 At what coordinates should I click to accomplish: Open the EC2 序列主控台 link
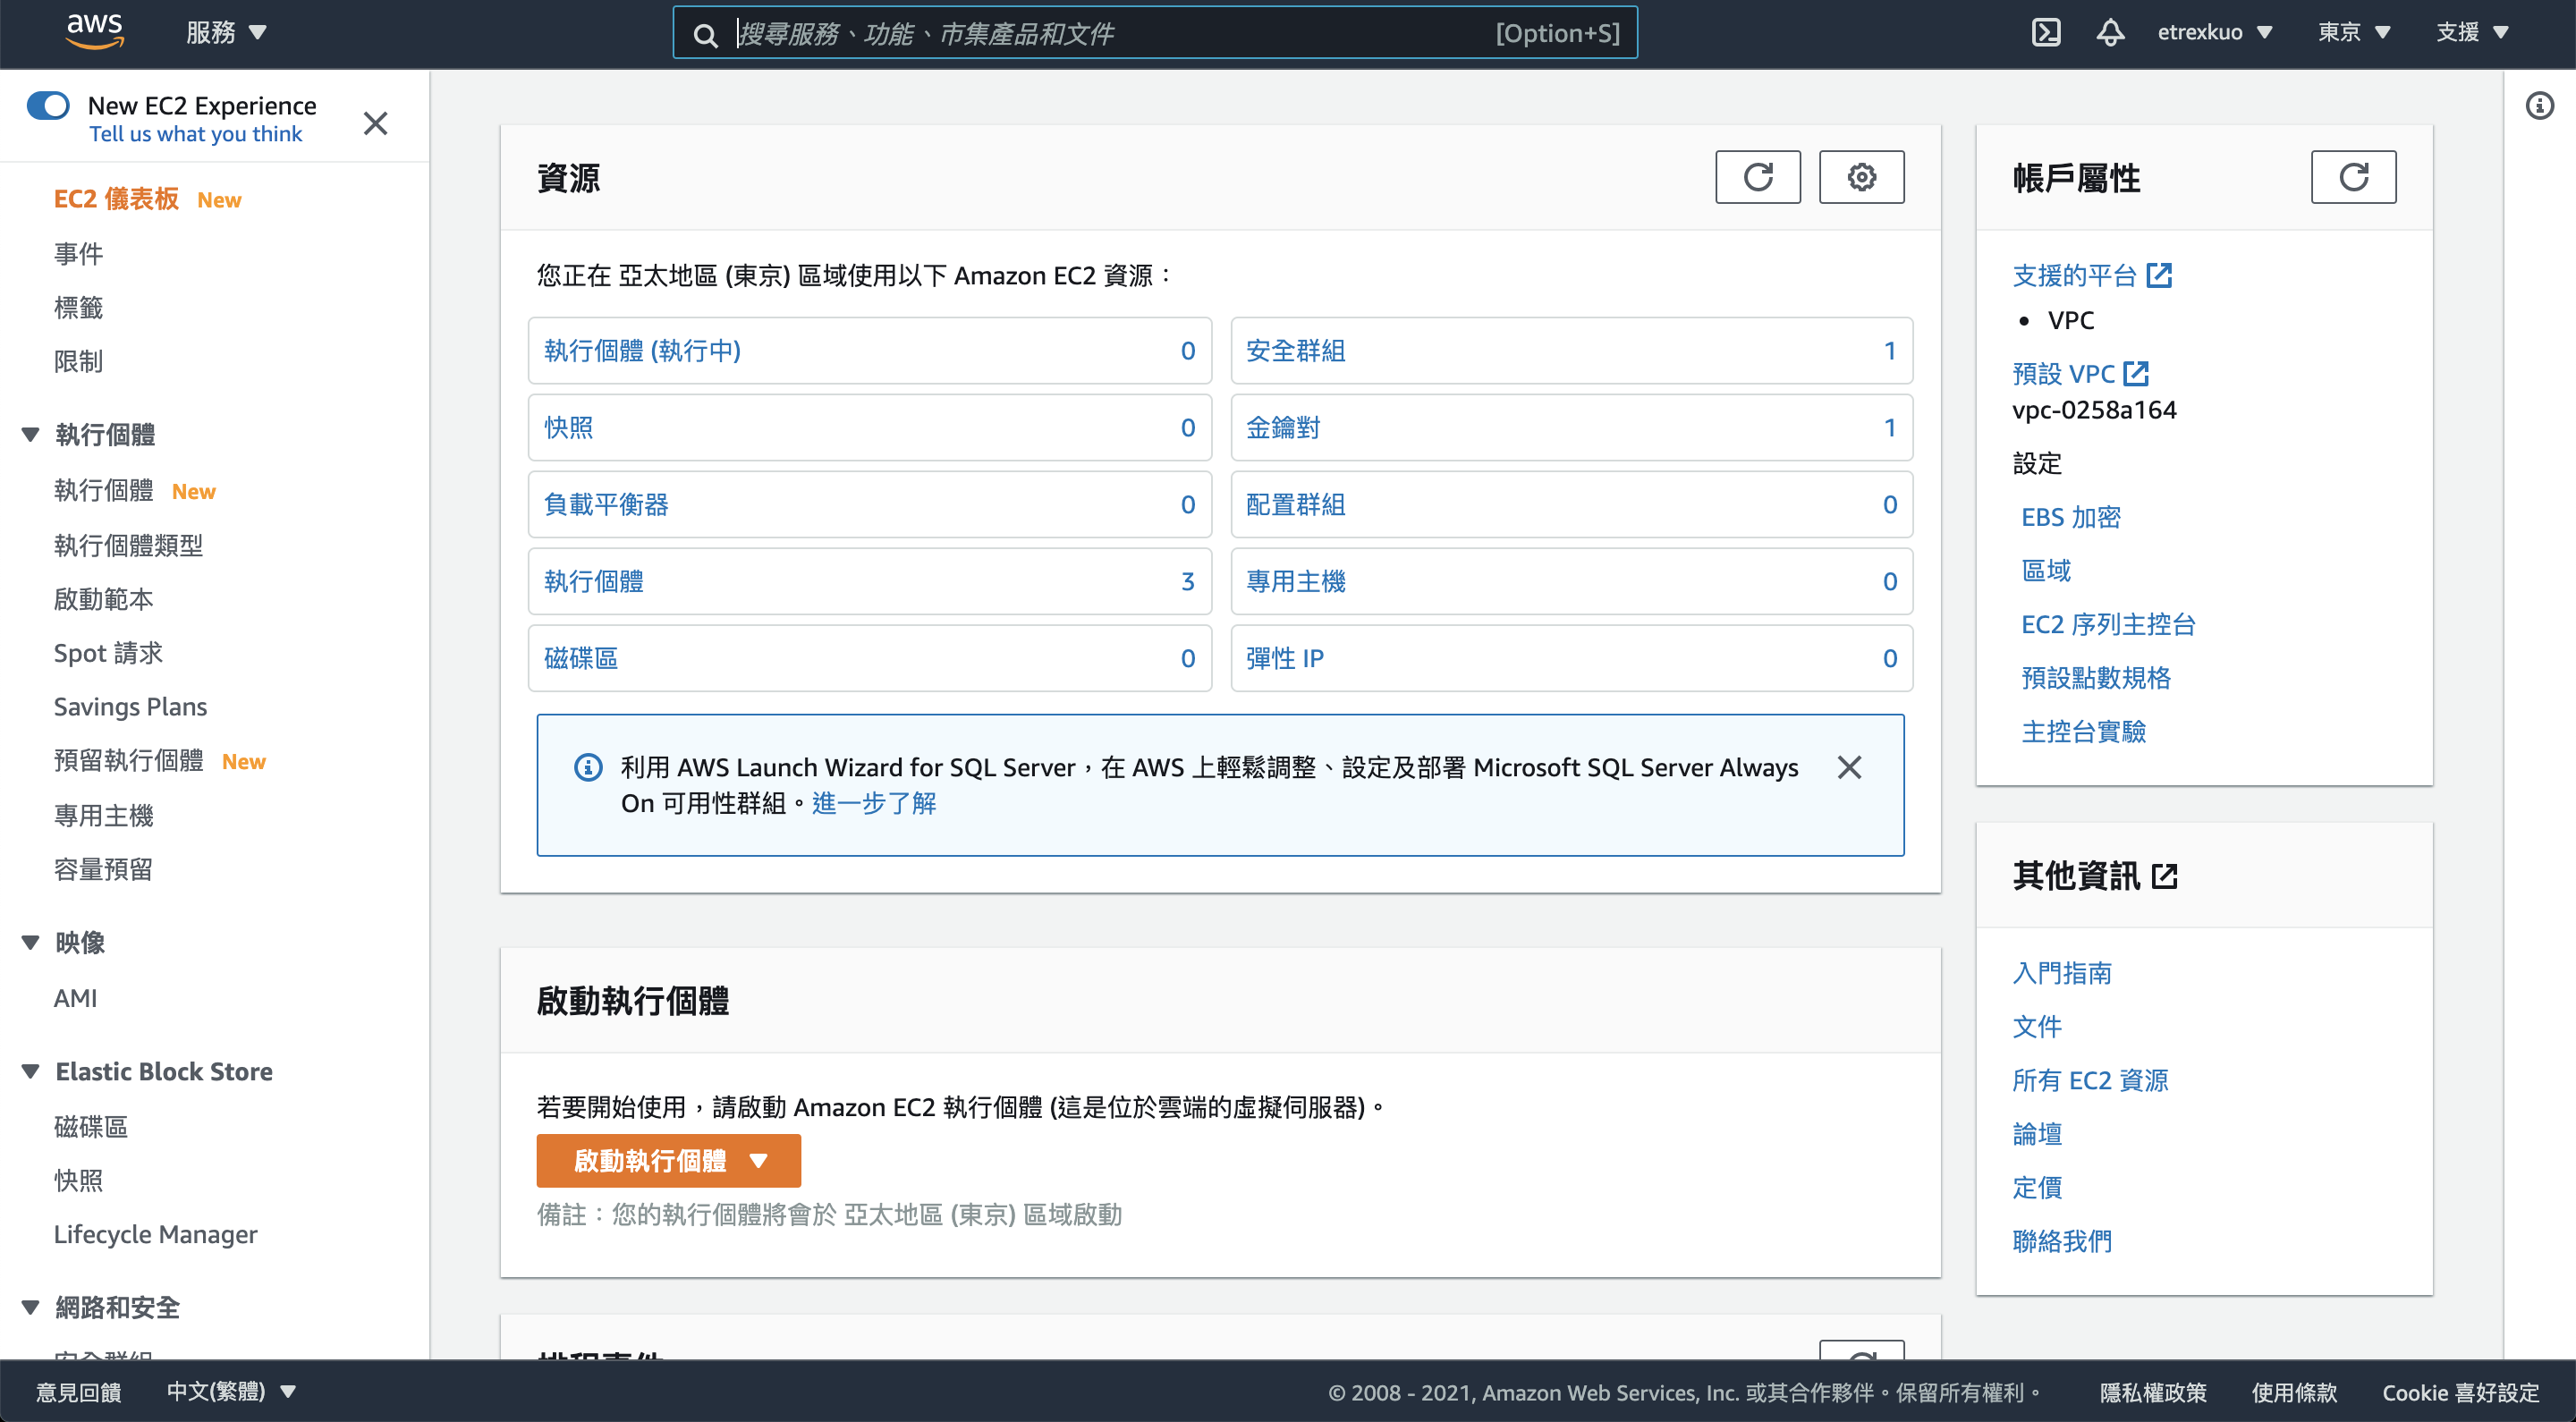click(x=2108, y=624)
